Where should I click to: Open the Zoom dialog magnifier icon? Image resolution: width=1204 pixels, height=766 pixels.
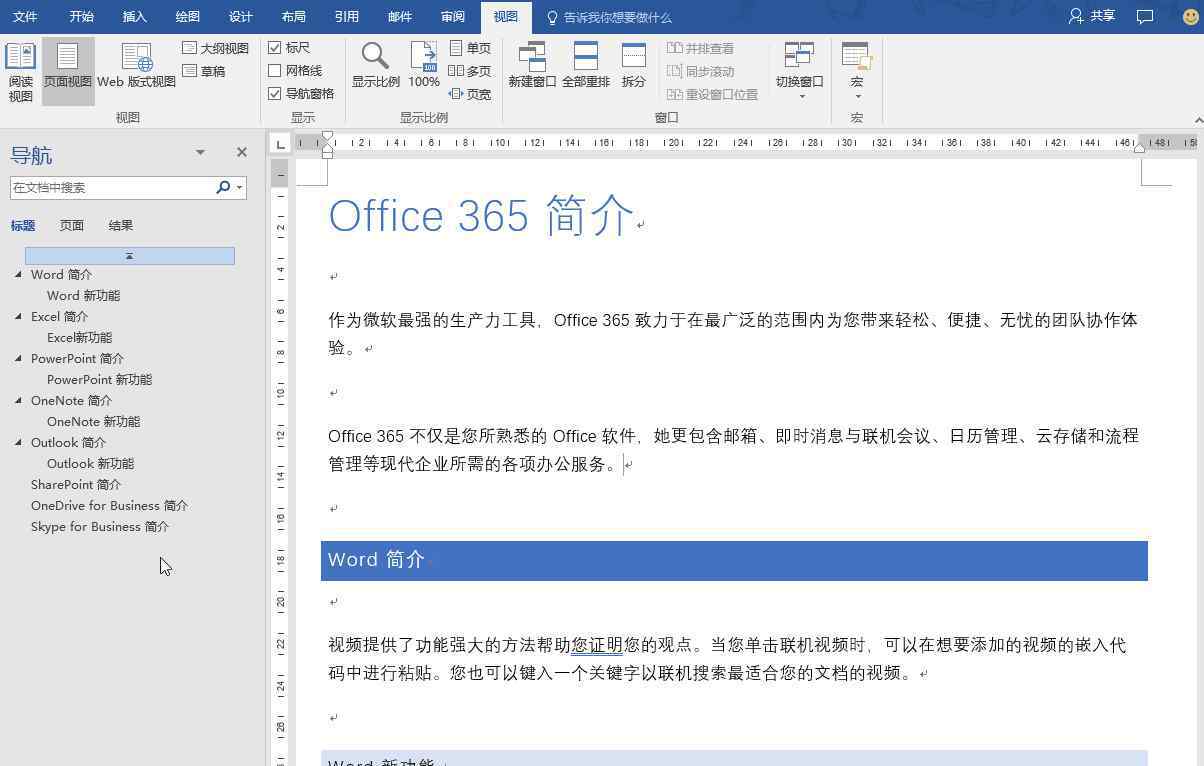click(375, 58)
